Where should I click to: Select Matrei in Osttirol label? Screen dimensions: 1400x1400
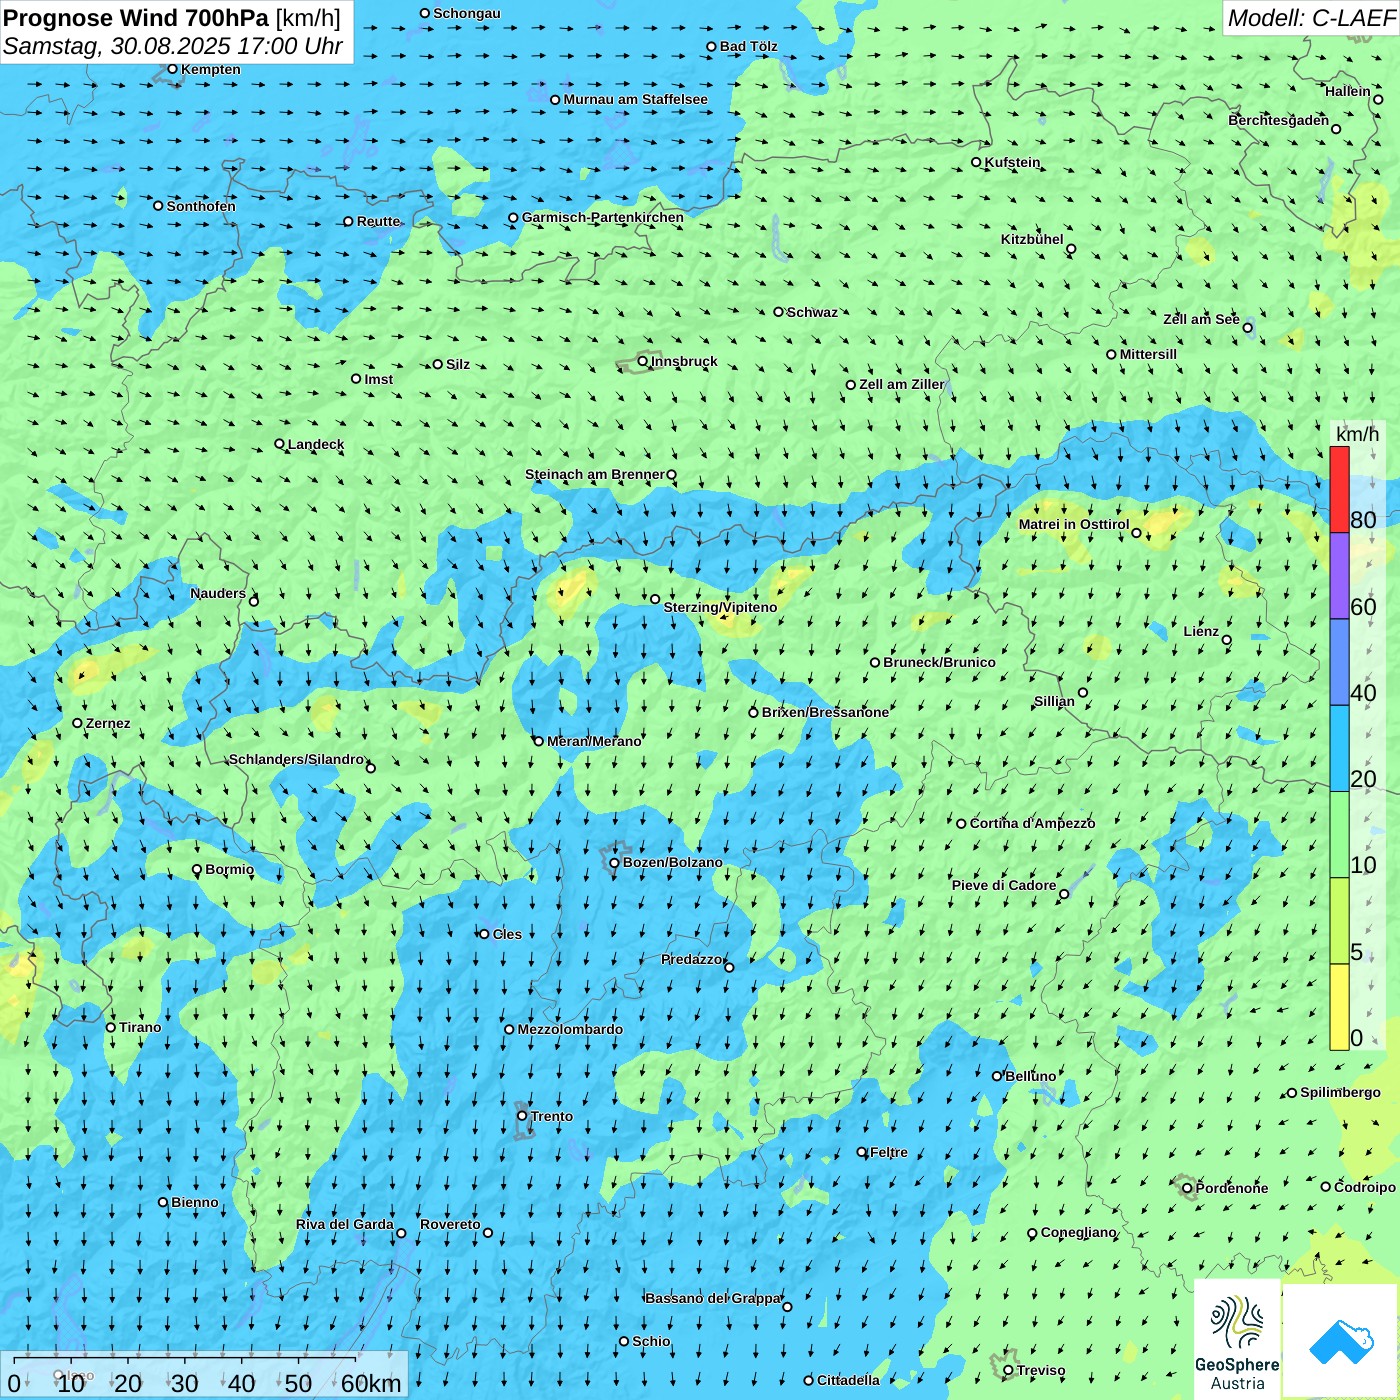(x=1074, y=524)
